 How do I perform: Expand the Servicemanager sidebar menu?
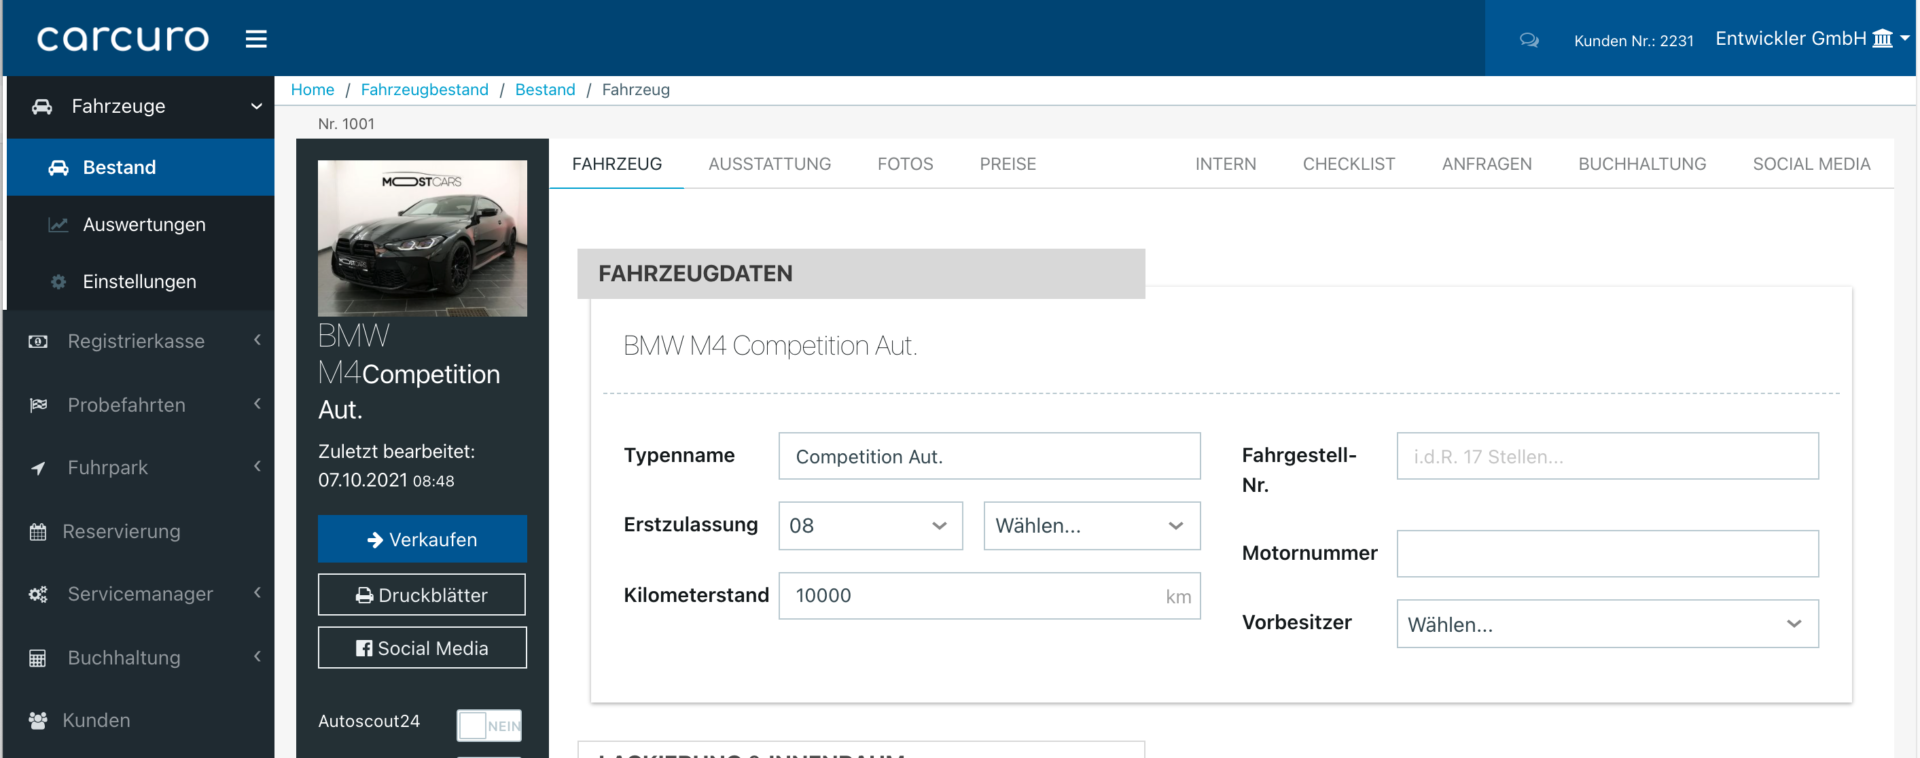257,593
